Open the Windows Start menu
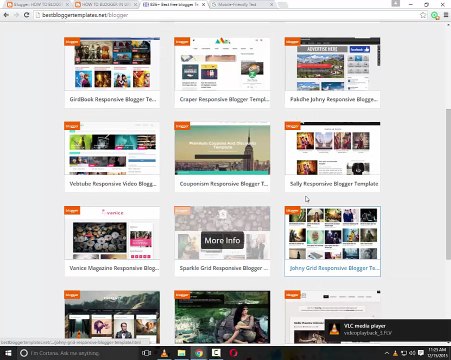This screenshot has height=360, width=451. [8, 353]
